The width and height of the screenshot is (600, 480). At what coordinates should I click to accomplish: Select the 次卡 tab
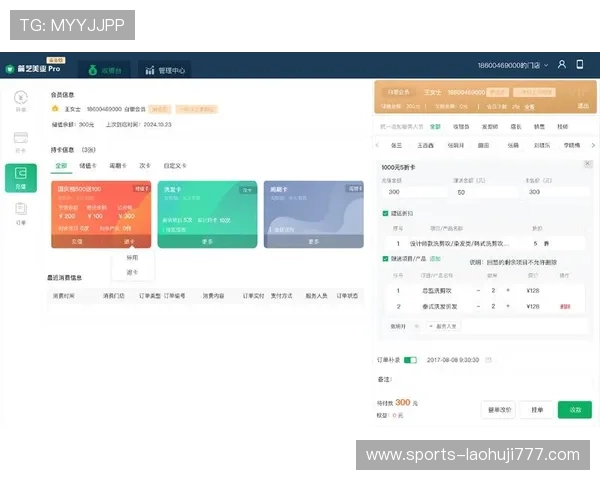pos(145,166)
